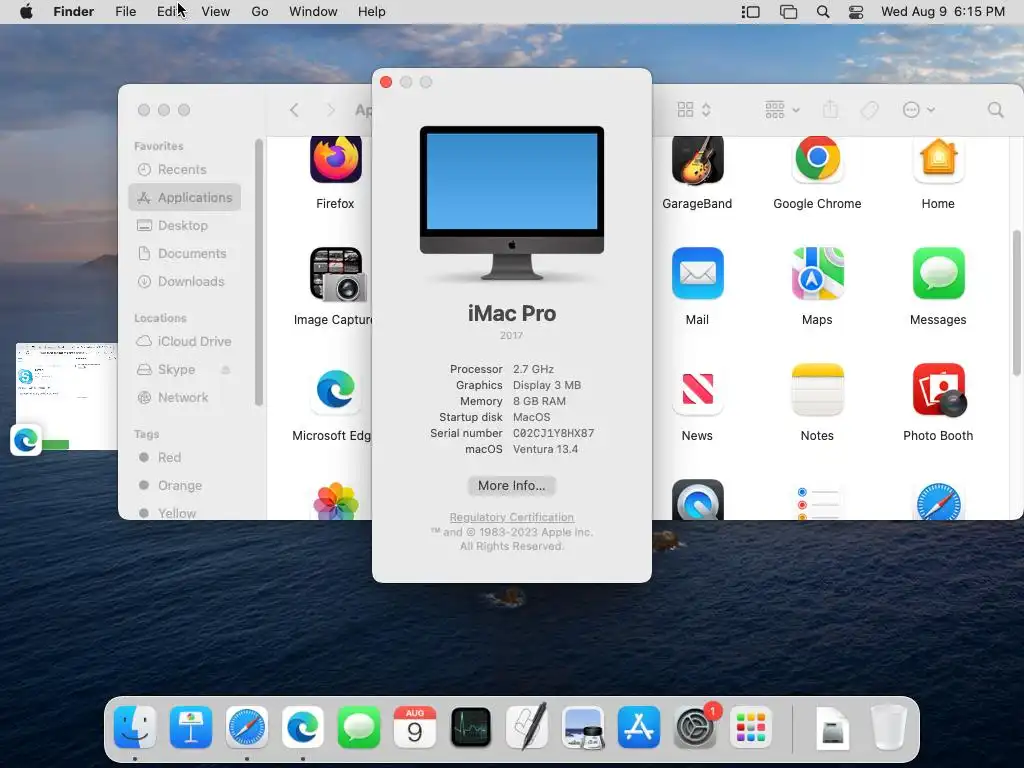Screen dimensions: 1024x768
Task: Open Launchpad from the Dock
Action: pyautogui.click(x=751, y=727)
